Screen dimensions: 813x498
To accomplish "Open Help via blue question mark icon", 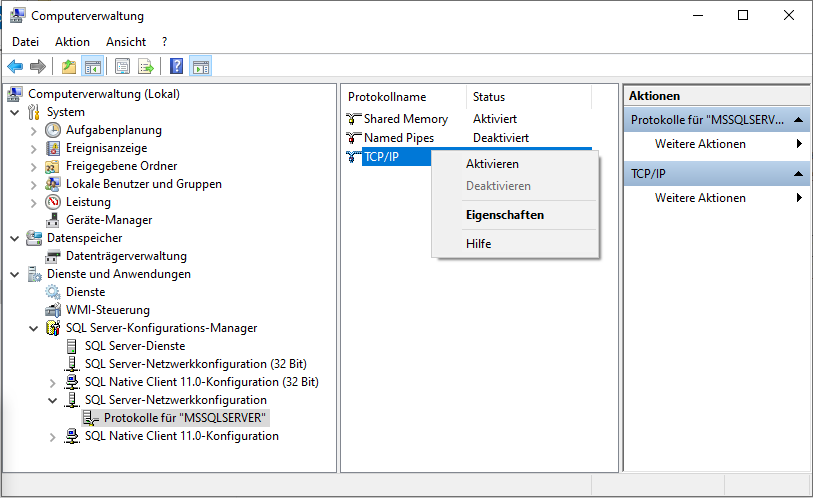I will 176,67.
